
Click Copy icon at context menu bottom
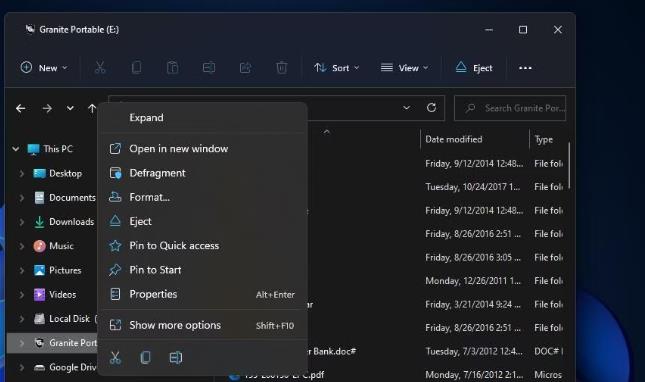(145, 357)
